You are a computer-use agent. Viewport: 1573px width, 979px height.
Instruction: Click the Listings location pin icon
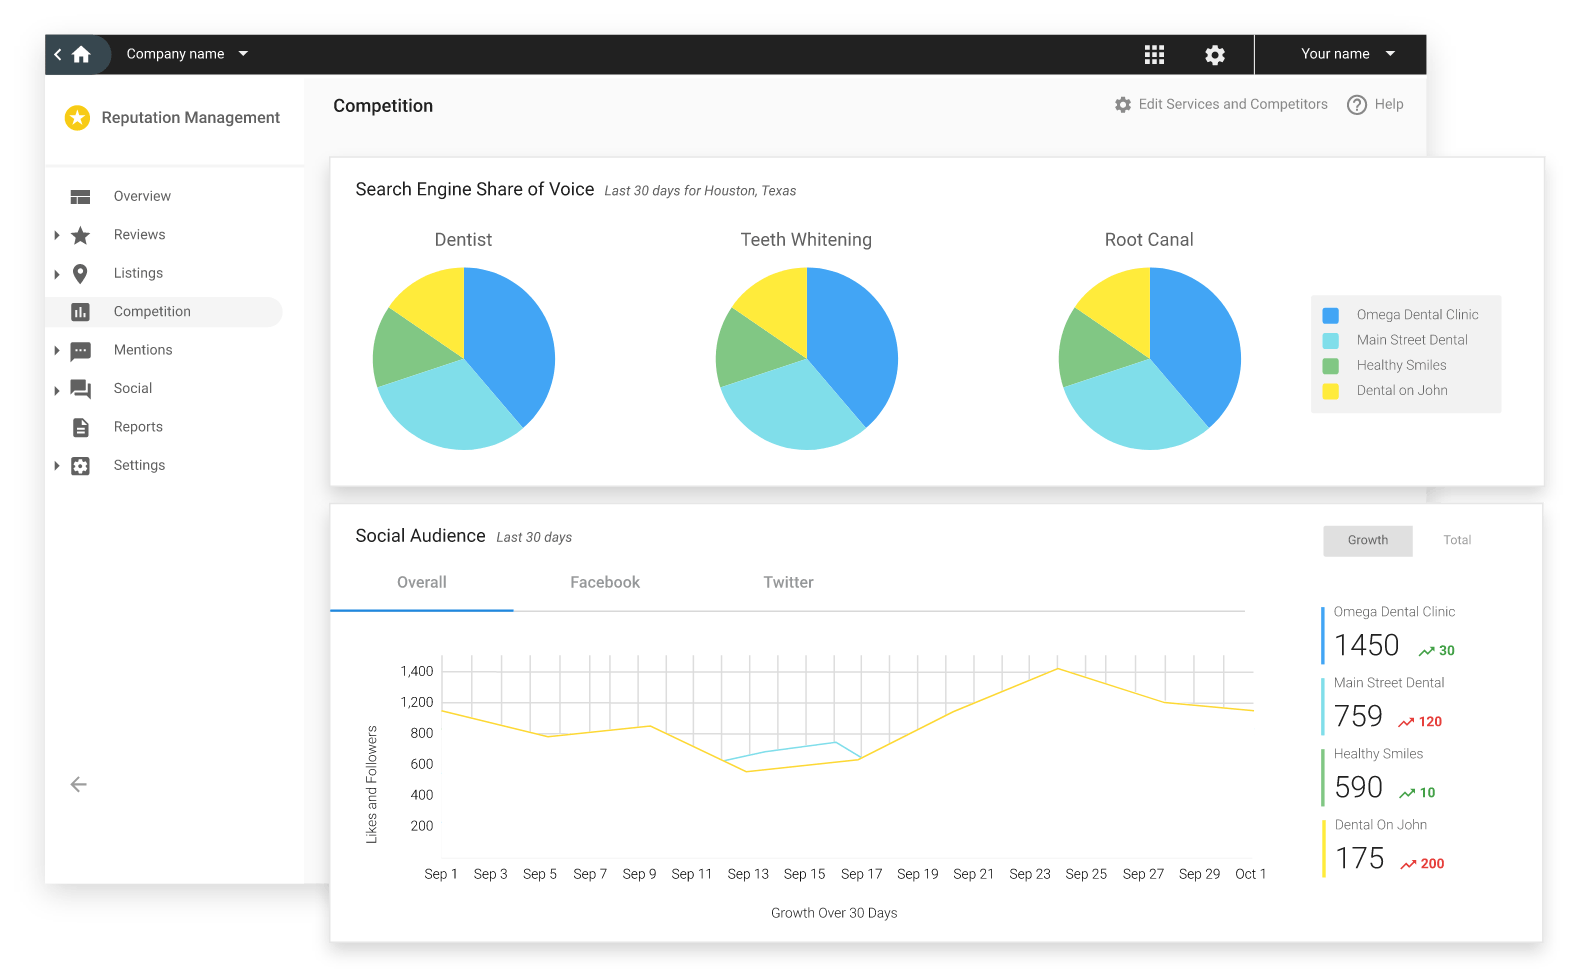tap(81, 274)
